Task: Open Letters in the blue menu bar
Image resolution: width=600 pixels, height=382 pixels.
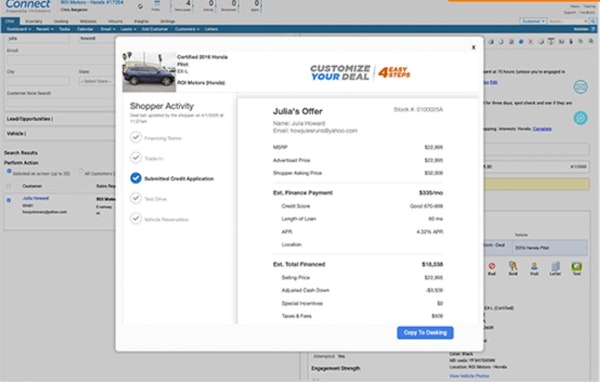Action: point(211,29)
